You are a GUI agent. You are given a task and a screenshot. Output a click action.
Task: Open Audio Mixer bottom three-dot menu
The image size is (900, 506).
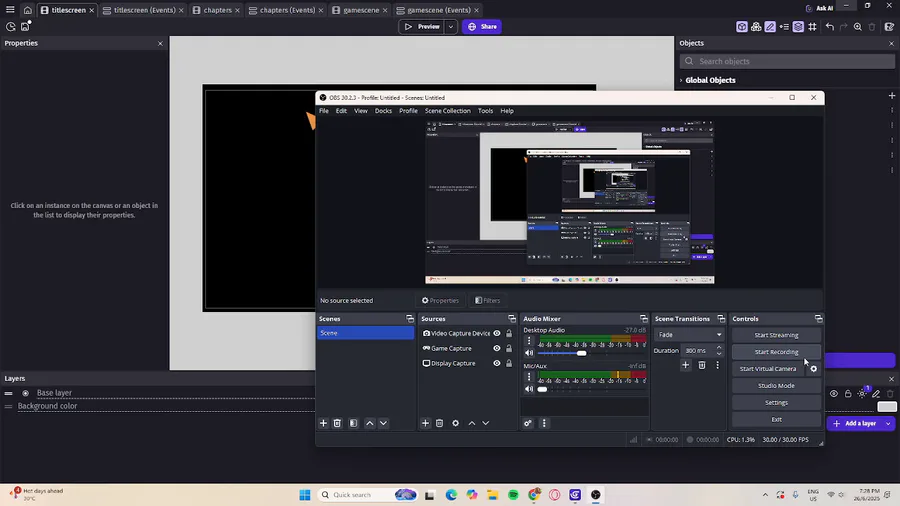click(544, 423)
